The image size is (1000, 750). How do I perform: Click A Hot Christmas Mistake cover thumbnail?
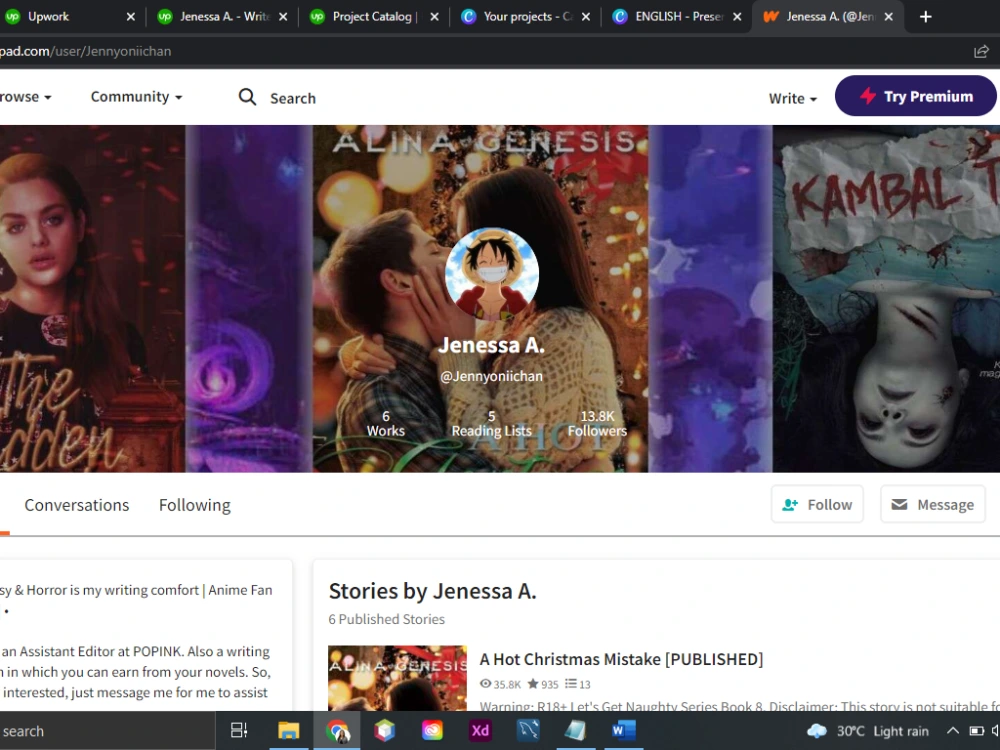click(397, 679)
